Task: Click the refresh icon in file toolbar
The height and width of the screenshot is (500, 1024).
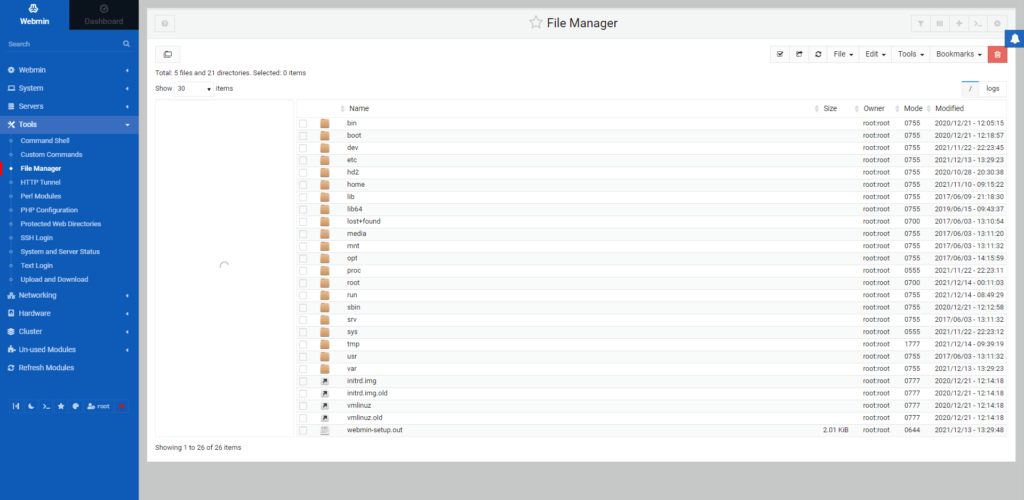Action: pos(818,55)
